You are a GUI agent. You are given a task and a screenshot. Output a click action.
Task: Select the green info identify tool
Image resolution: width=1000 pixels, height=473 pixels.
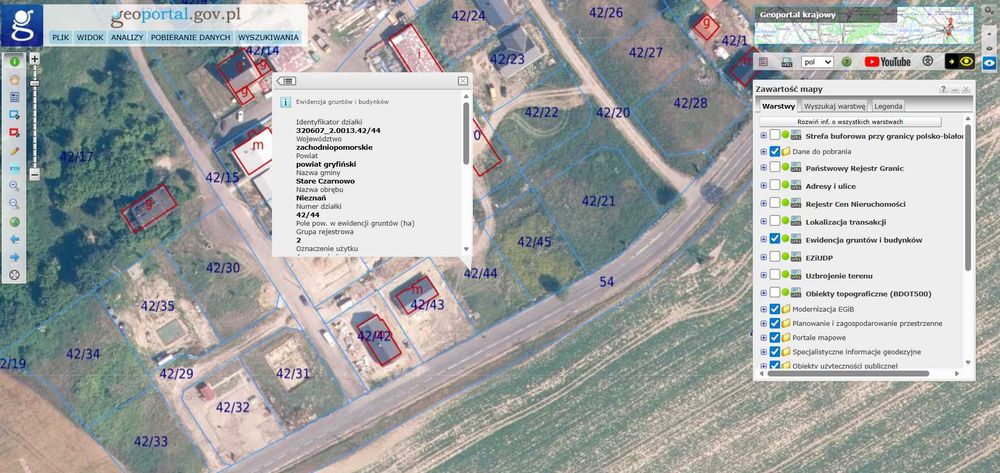click(x=14, y=62)
